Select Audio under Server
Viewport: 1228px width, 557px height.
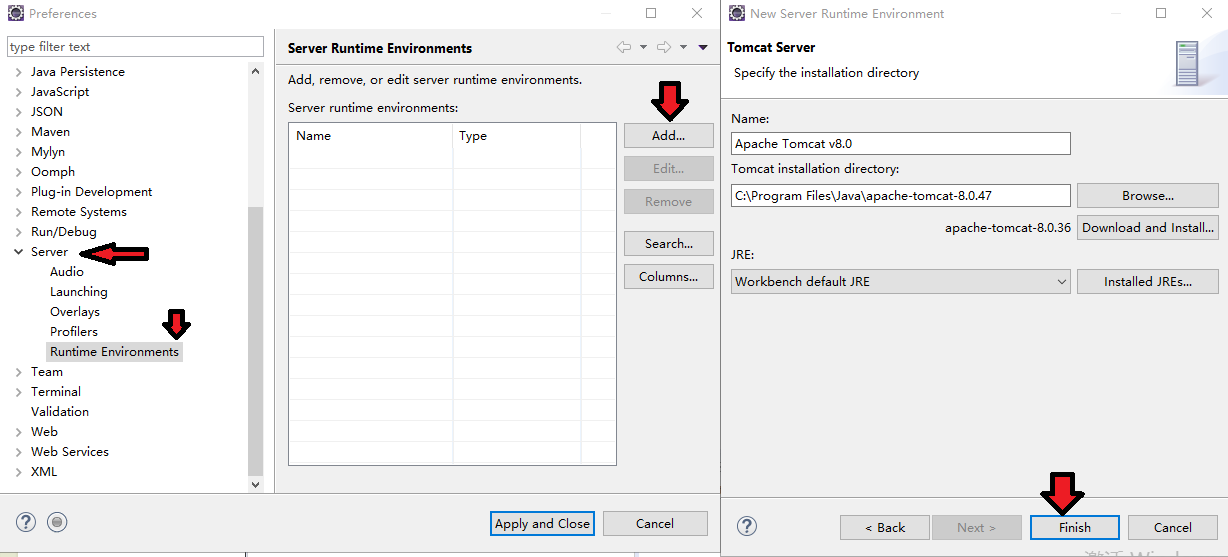pyautogui.click(x=67, y=272)
